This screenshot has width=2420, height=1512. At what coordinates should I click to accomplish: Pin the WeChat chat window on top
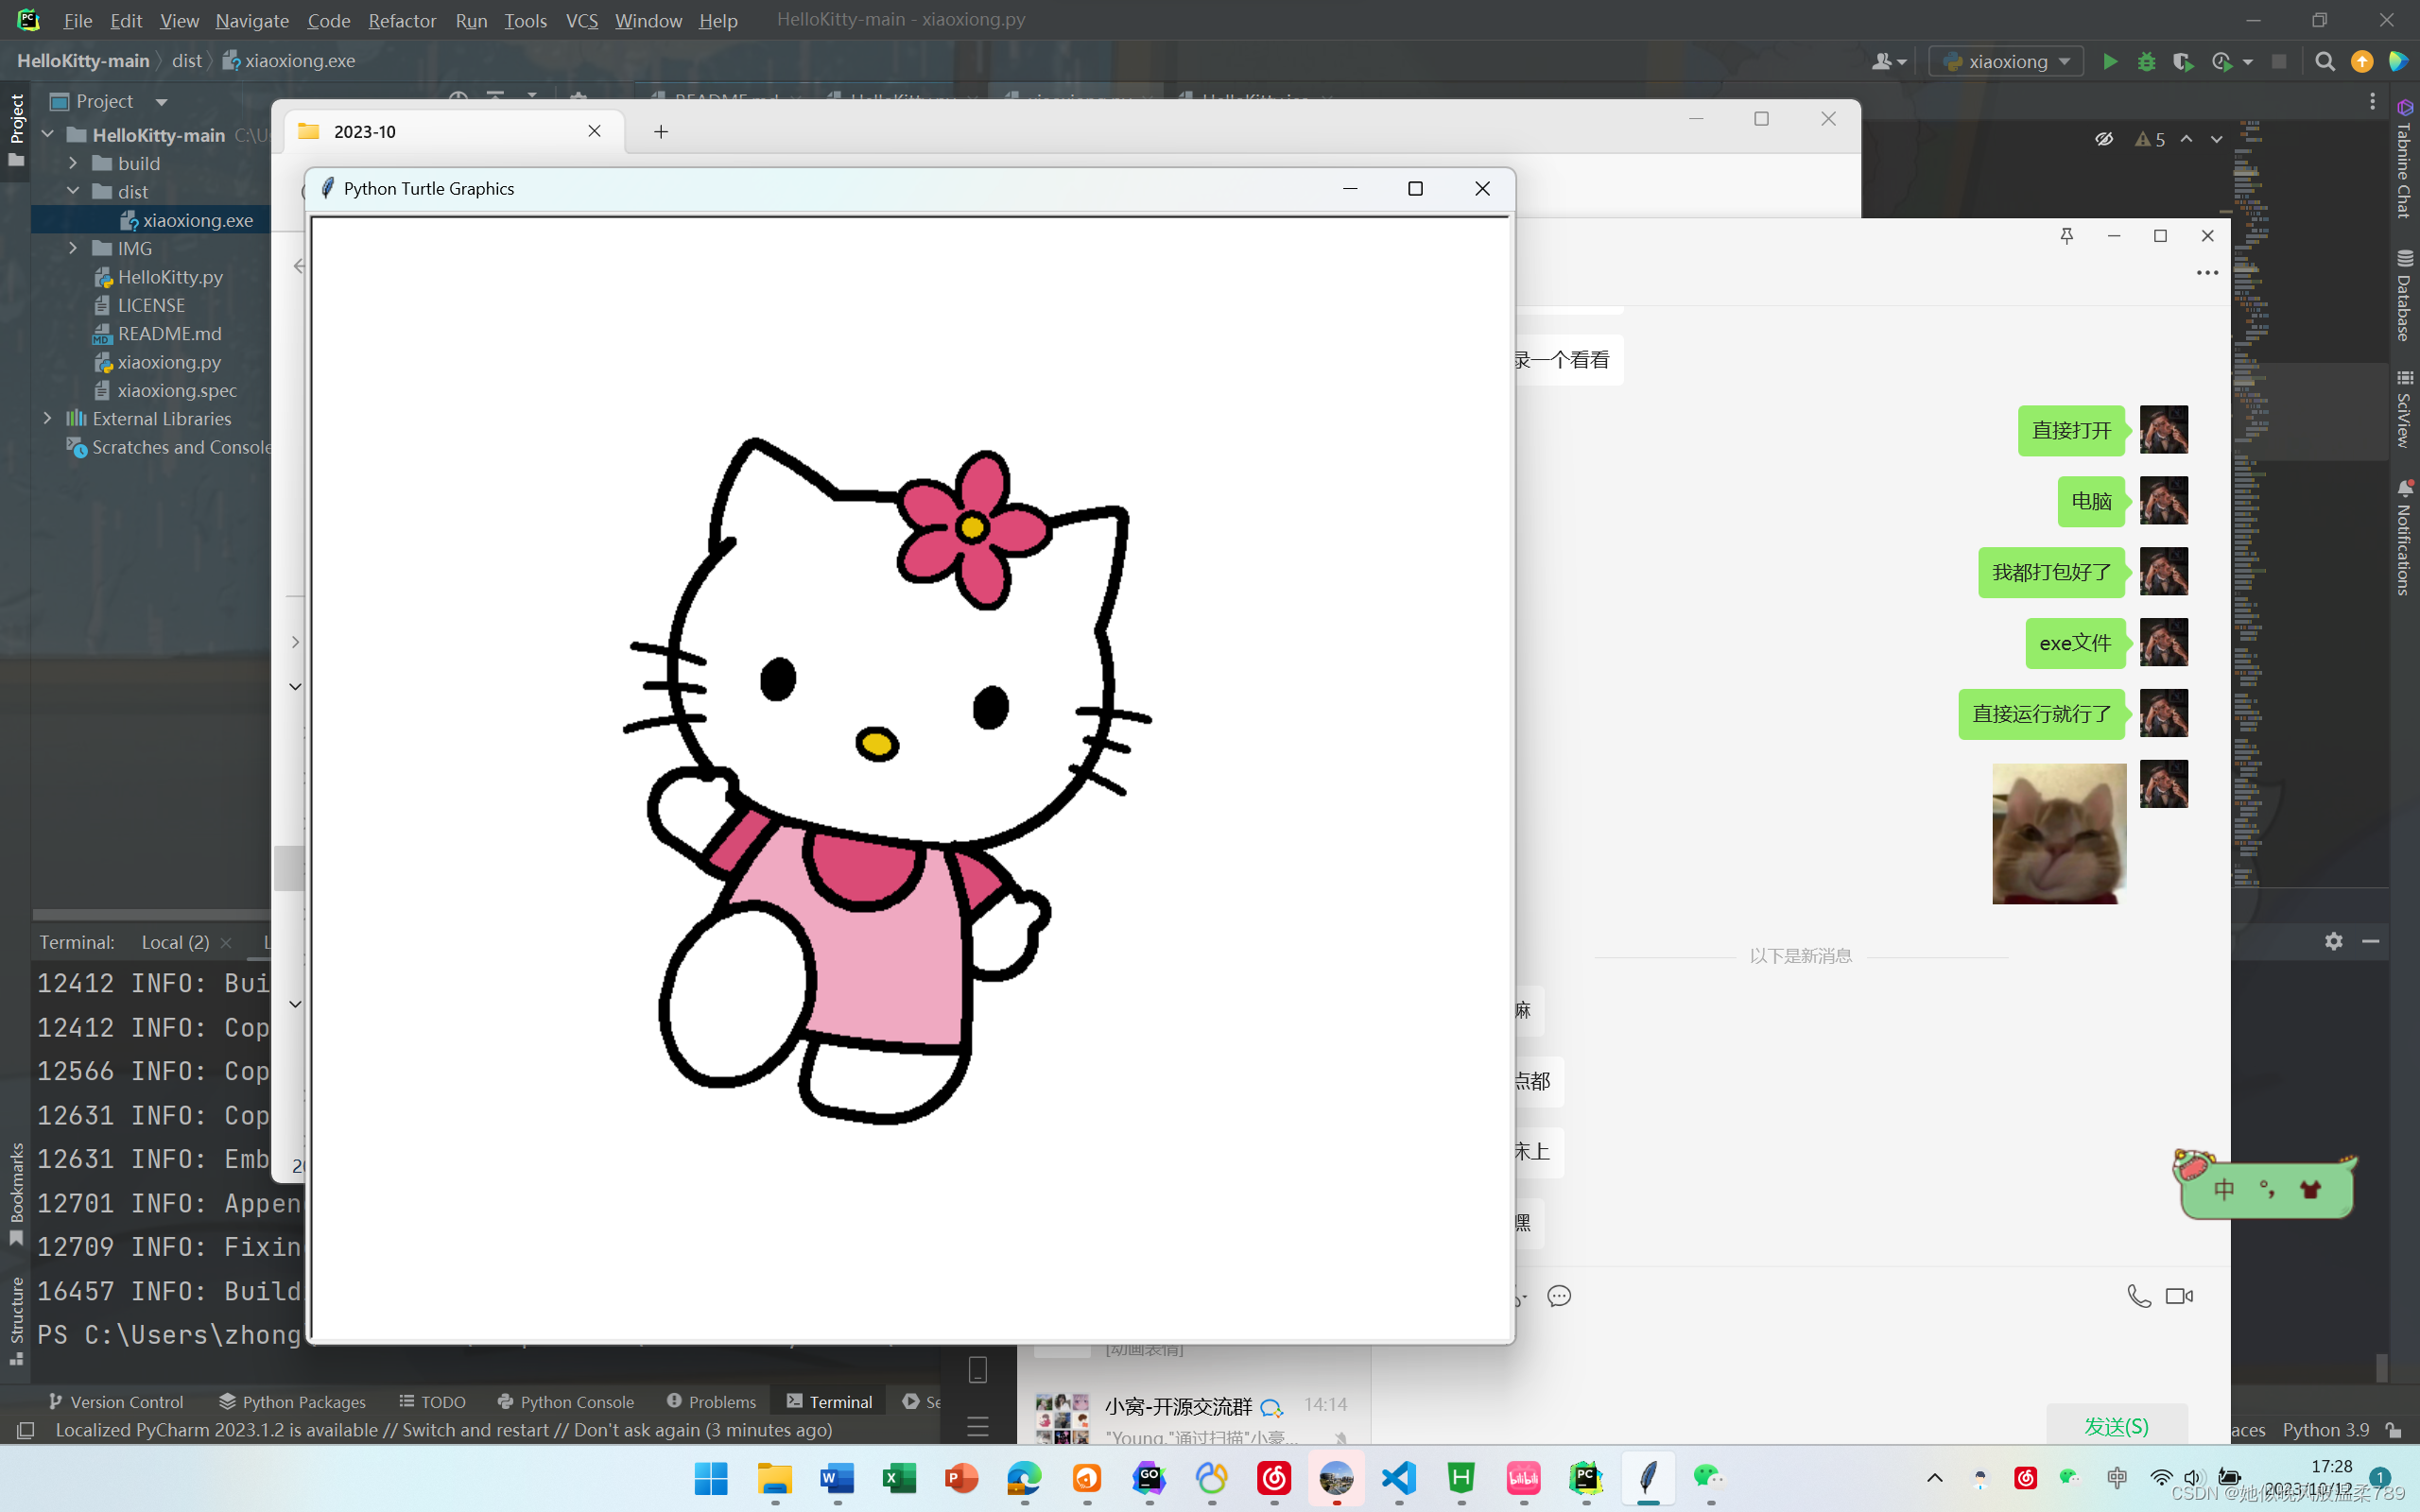point(2067,235)
